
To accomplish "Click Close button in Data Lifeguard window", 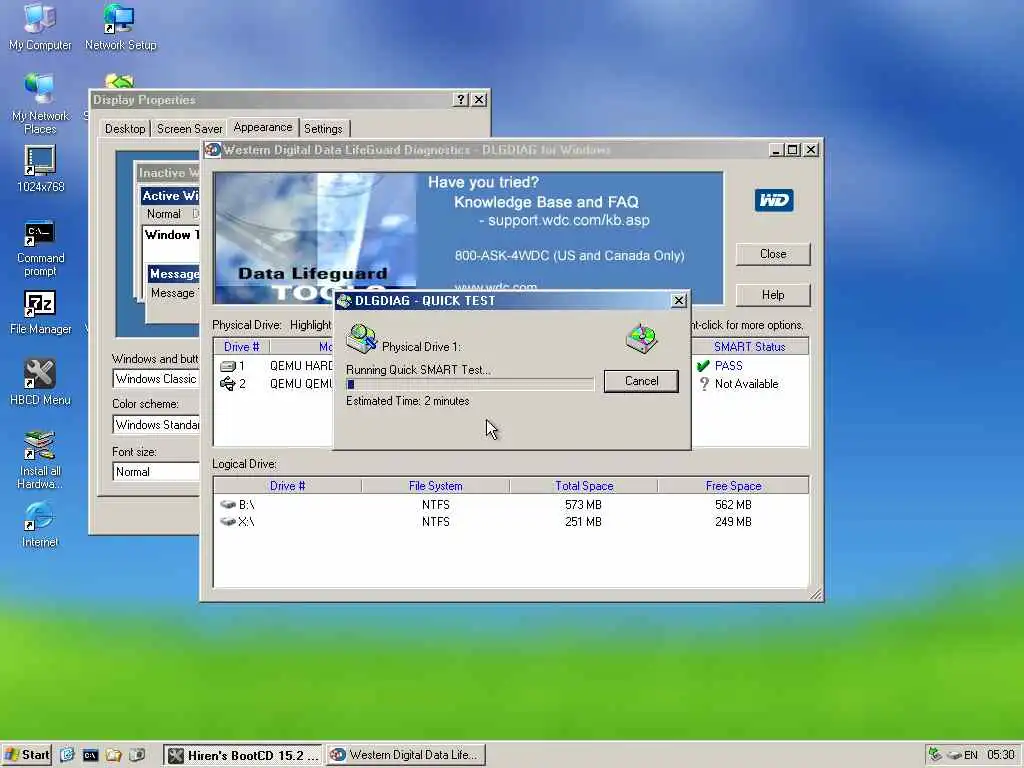I will click(773, 254).
